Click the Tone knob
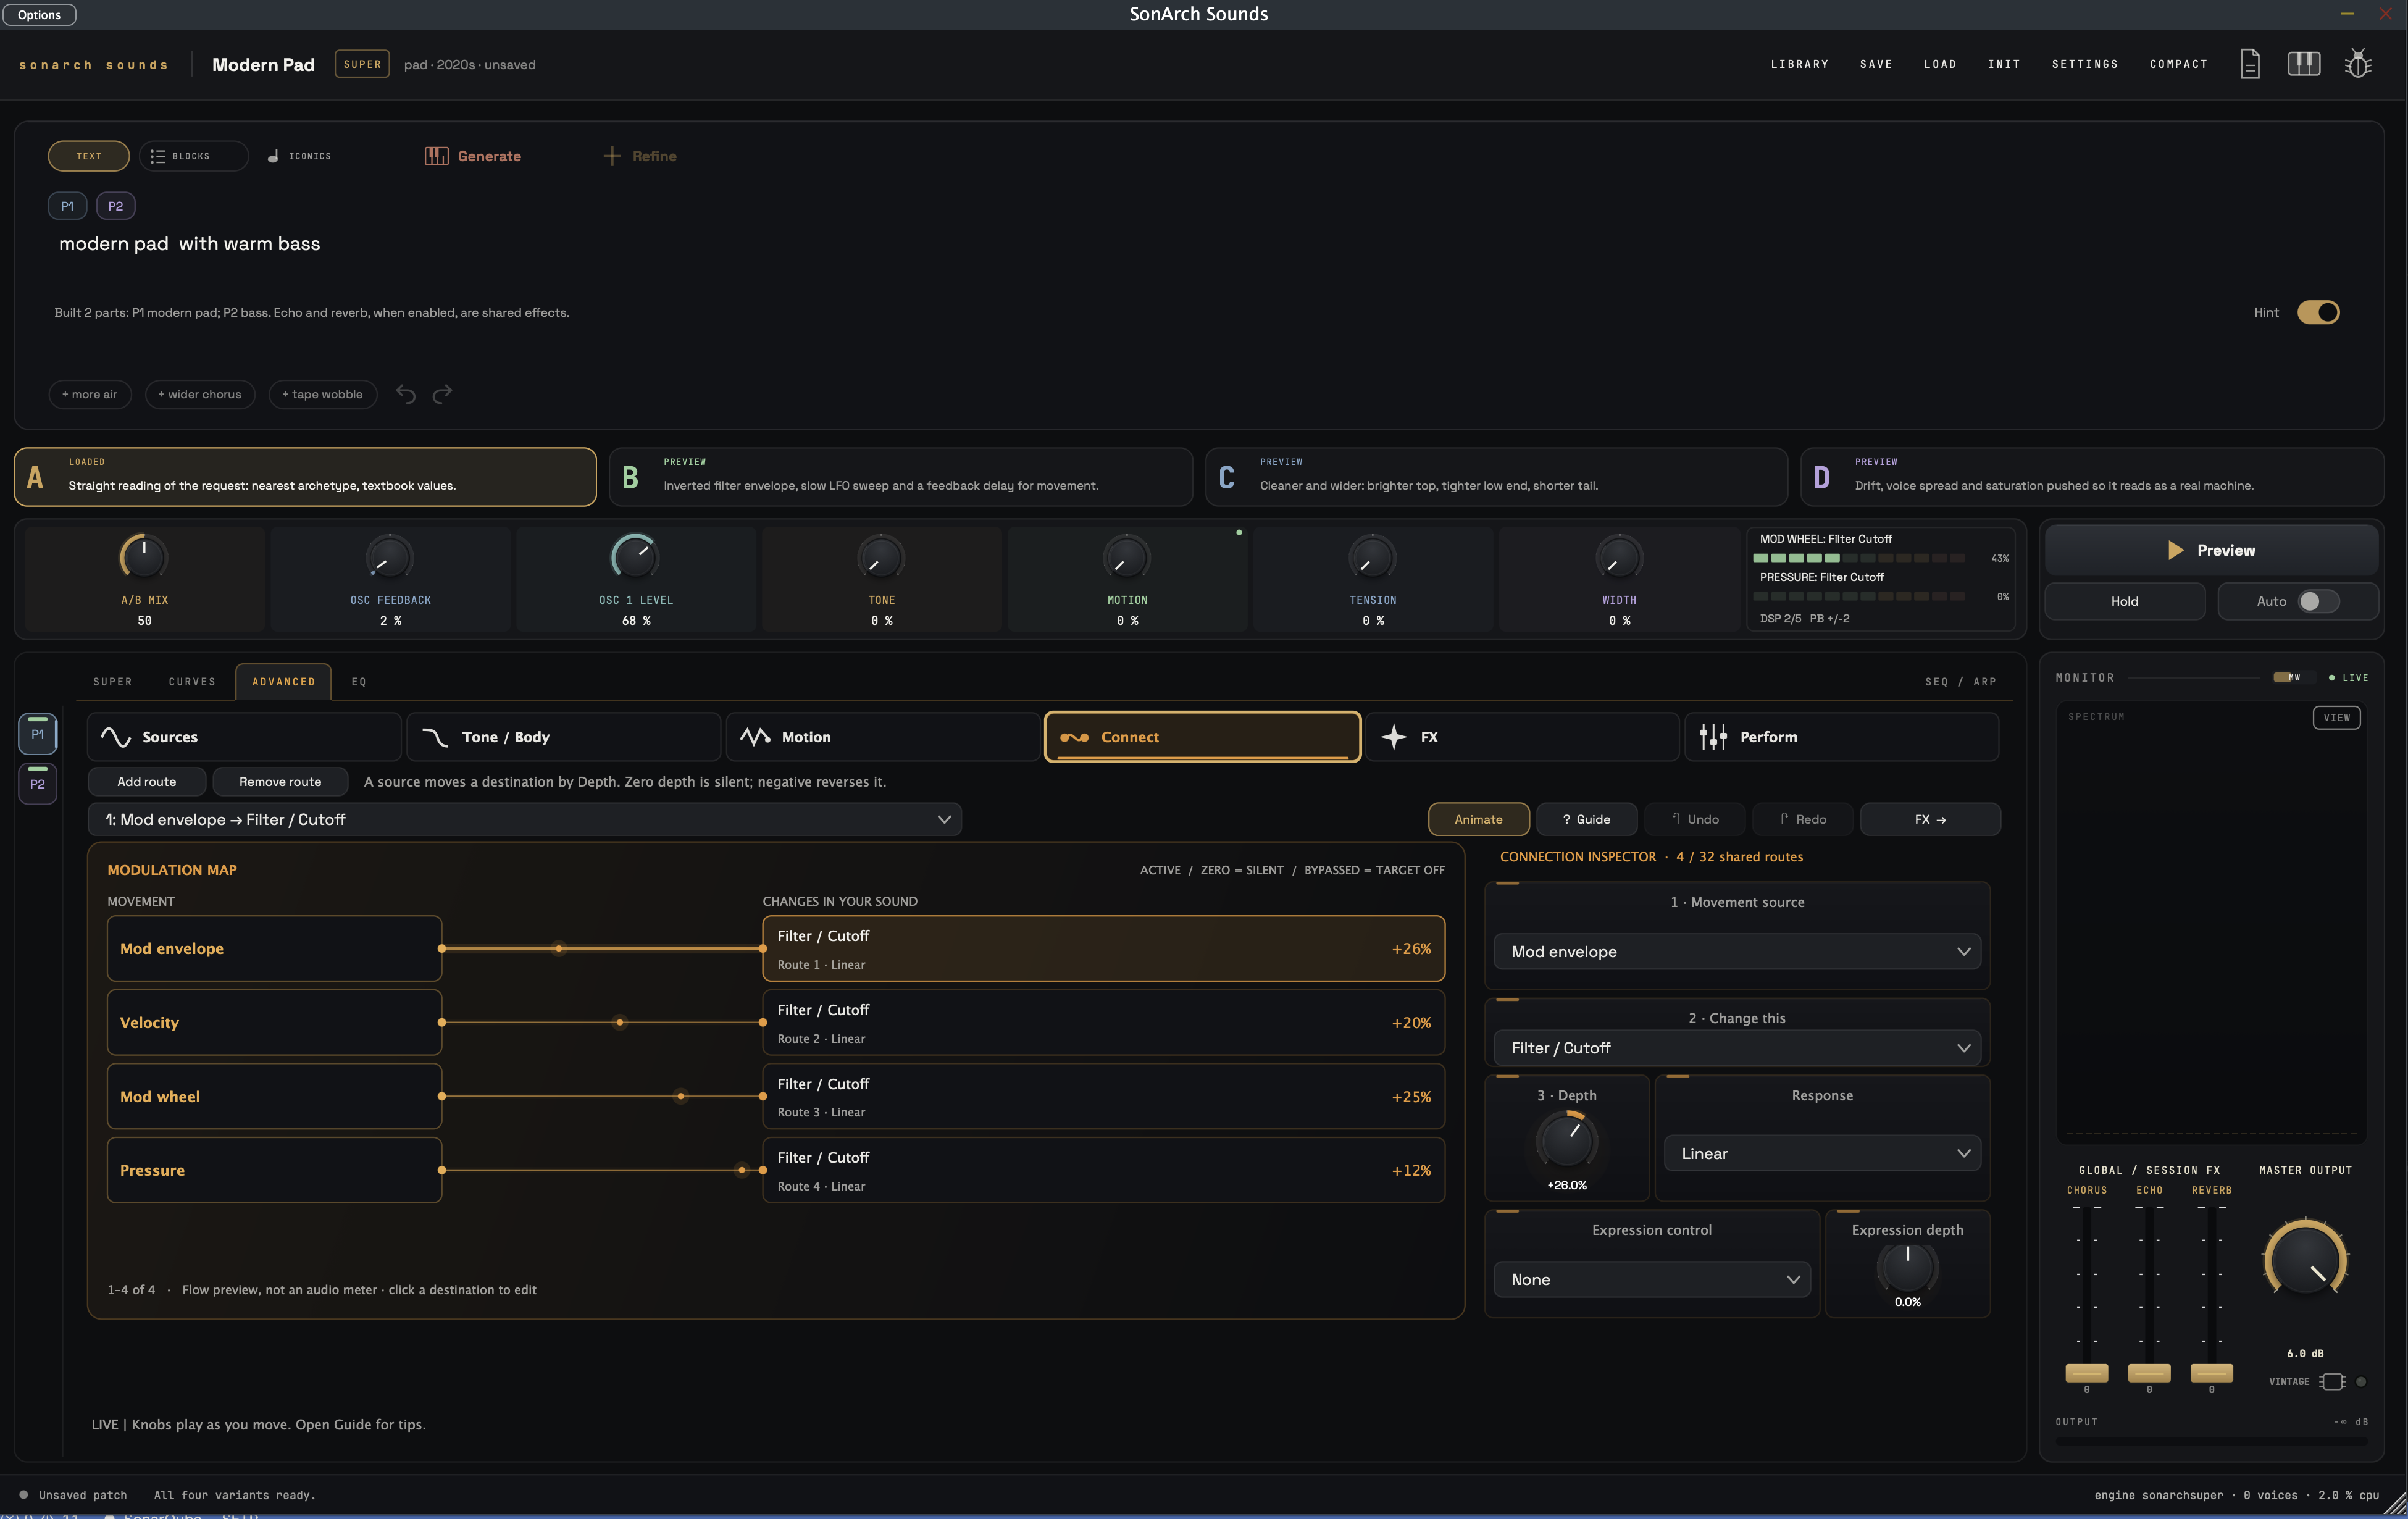 click(881, 557)
